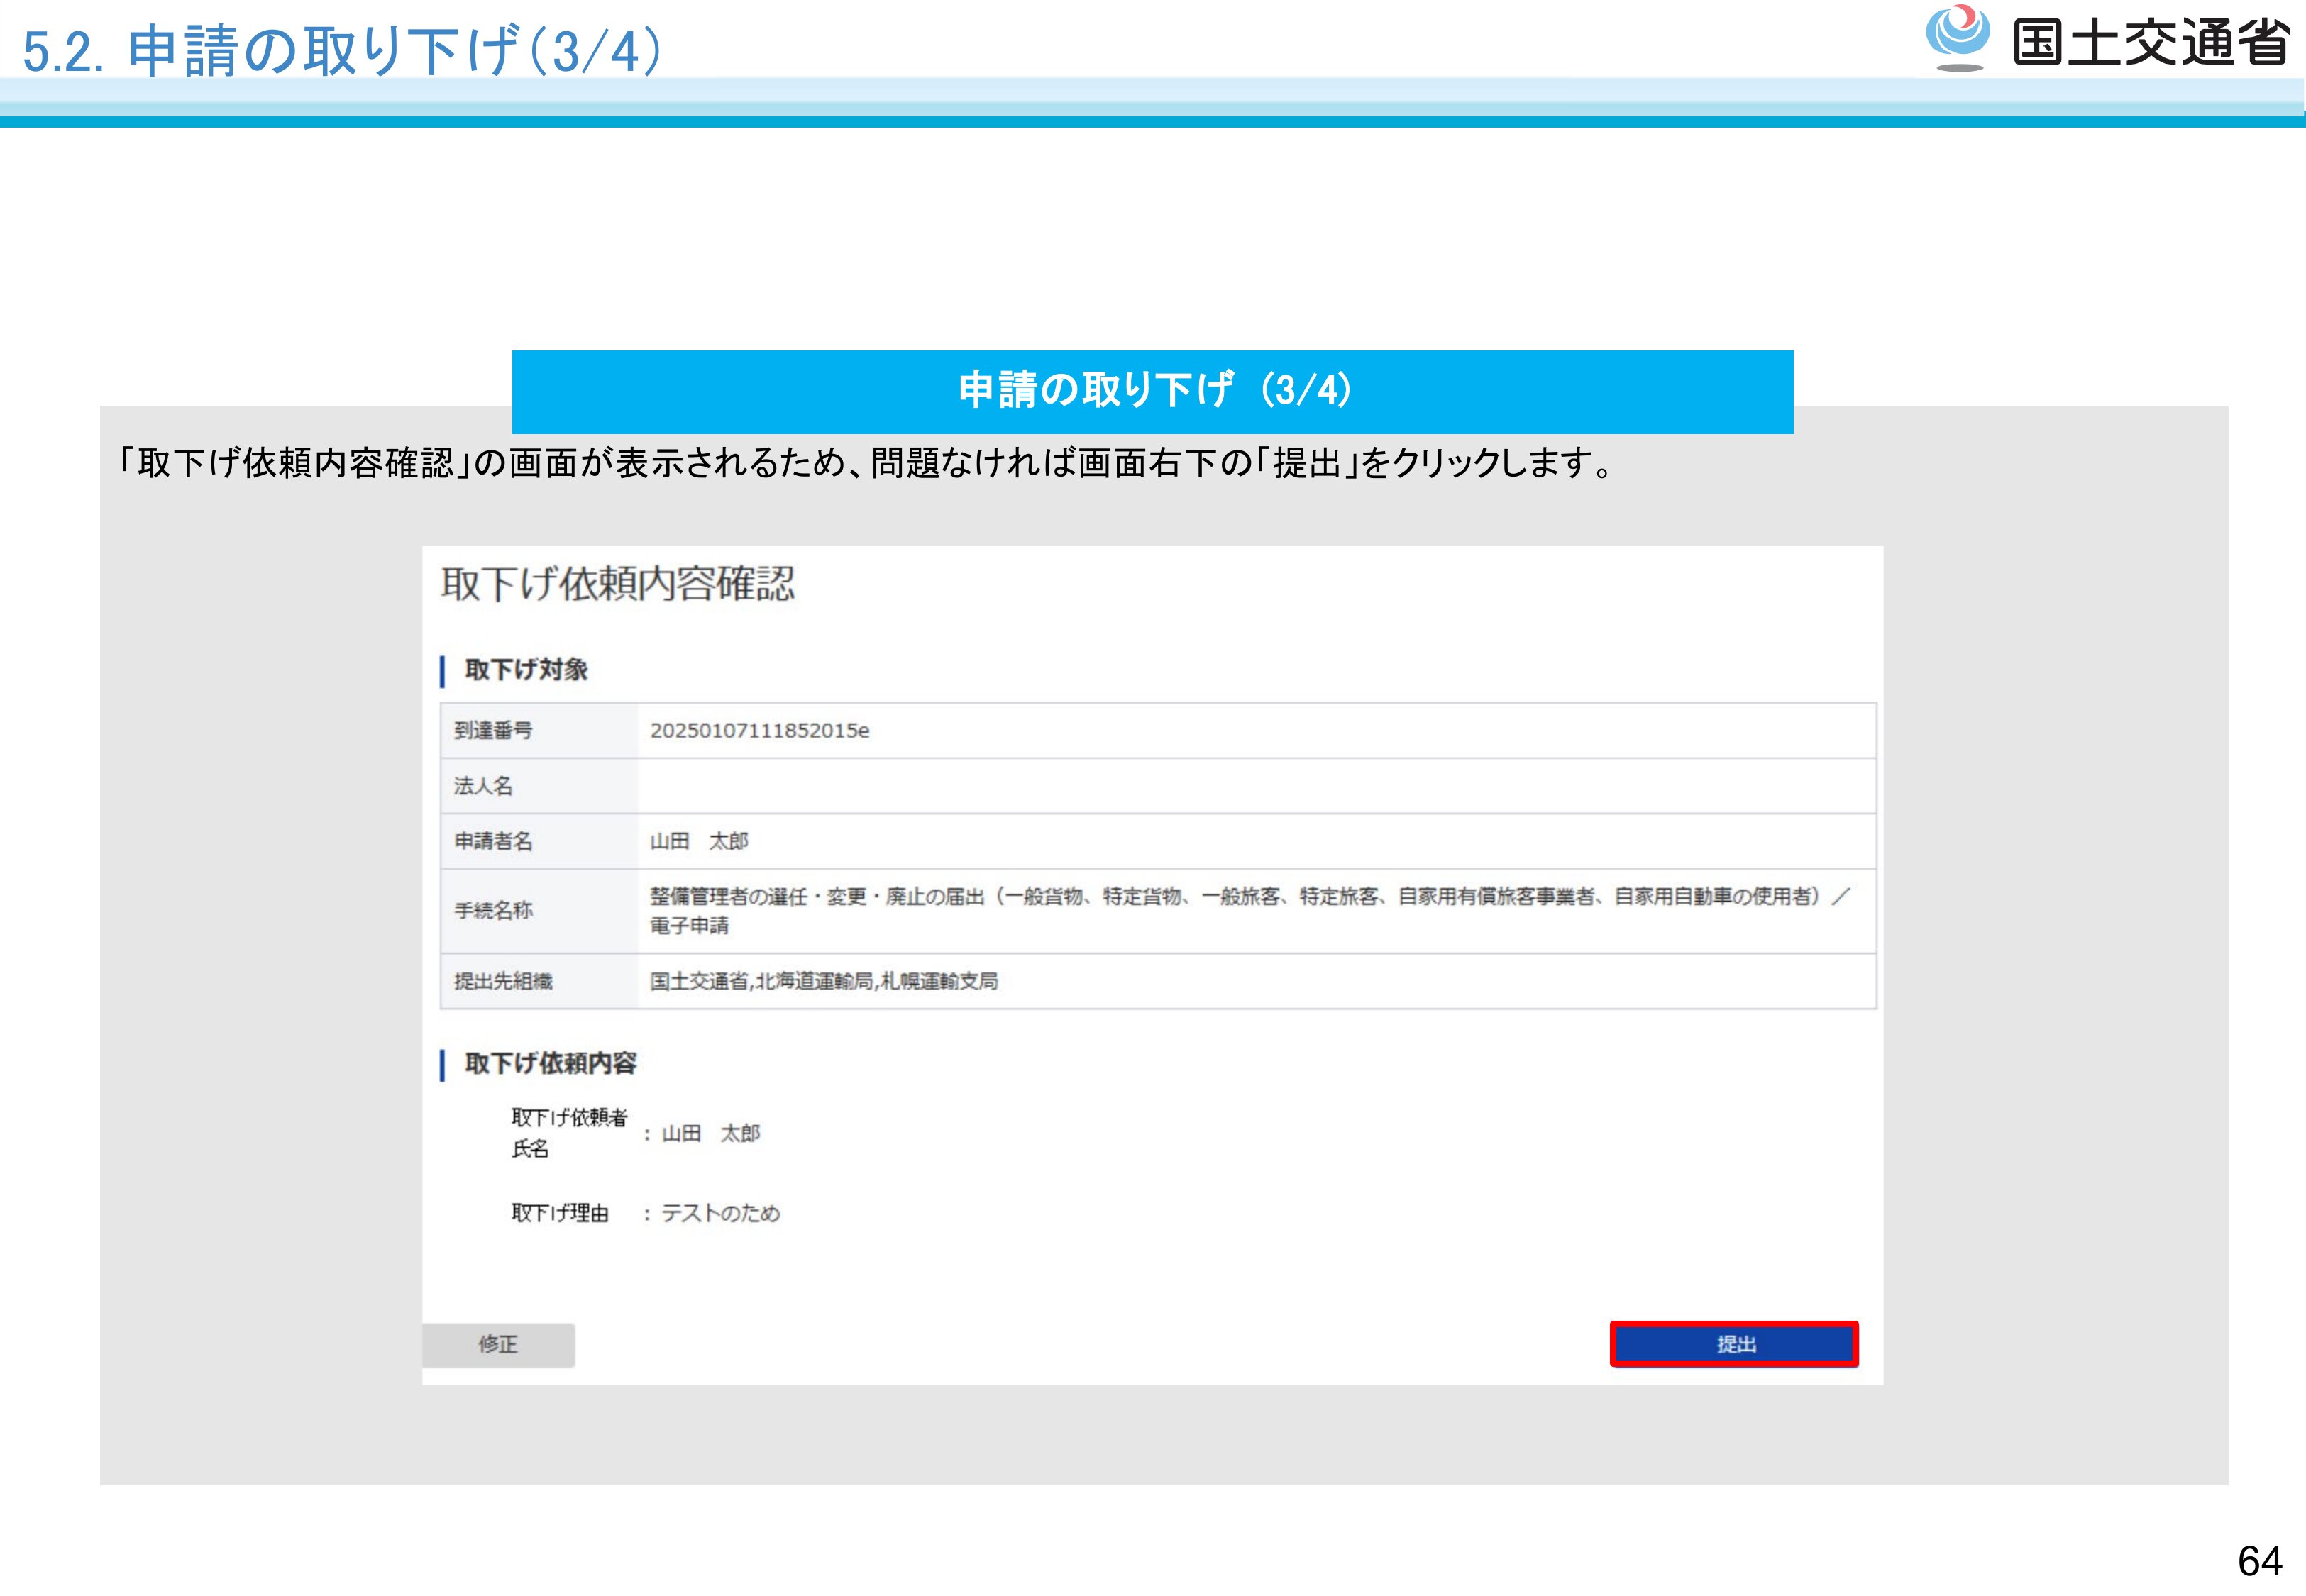Click the blue 申請の取り下げ (3/4) banner

click(x=1152, y=391)
